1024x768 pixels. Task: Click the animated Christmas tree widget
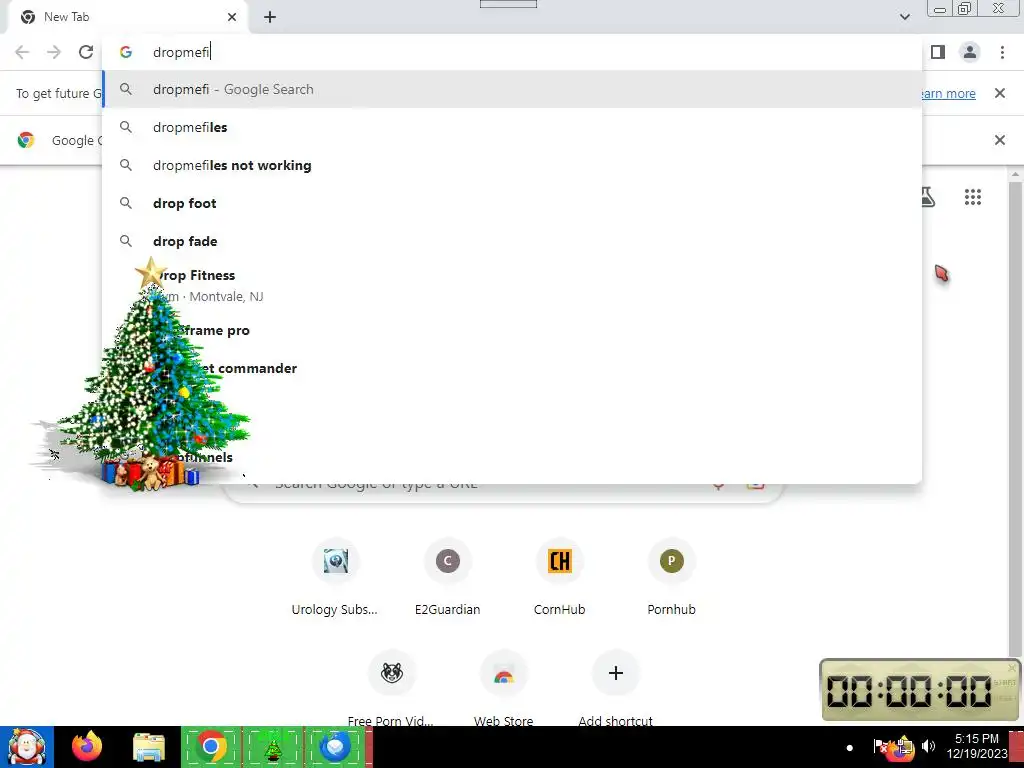[150, 379]
